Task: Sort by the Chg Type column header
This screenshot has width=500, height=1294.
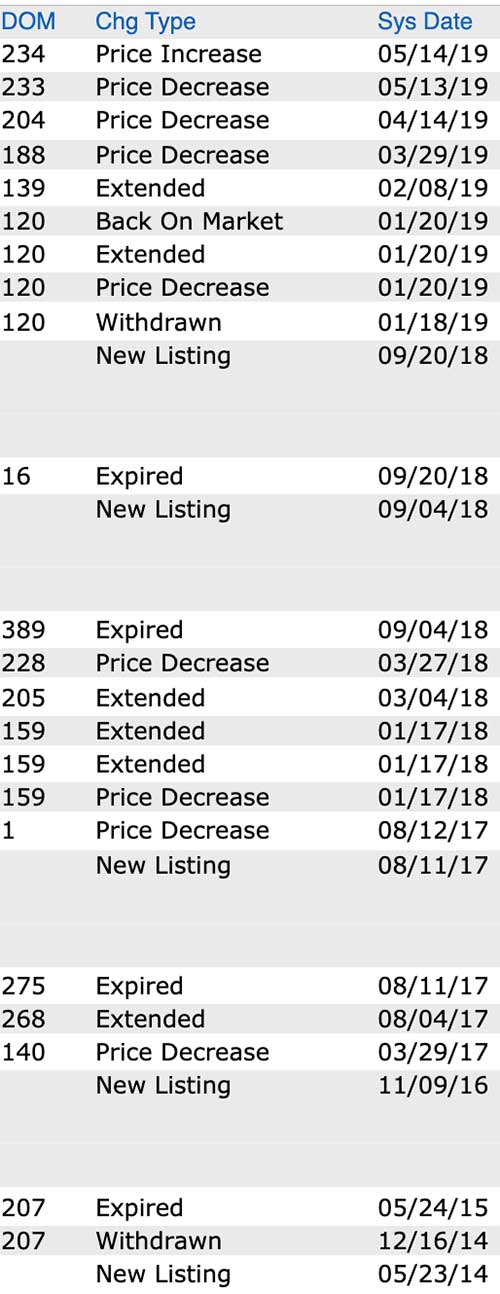Action: pos(146,22)
